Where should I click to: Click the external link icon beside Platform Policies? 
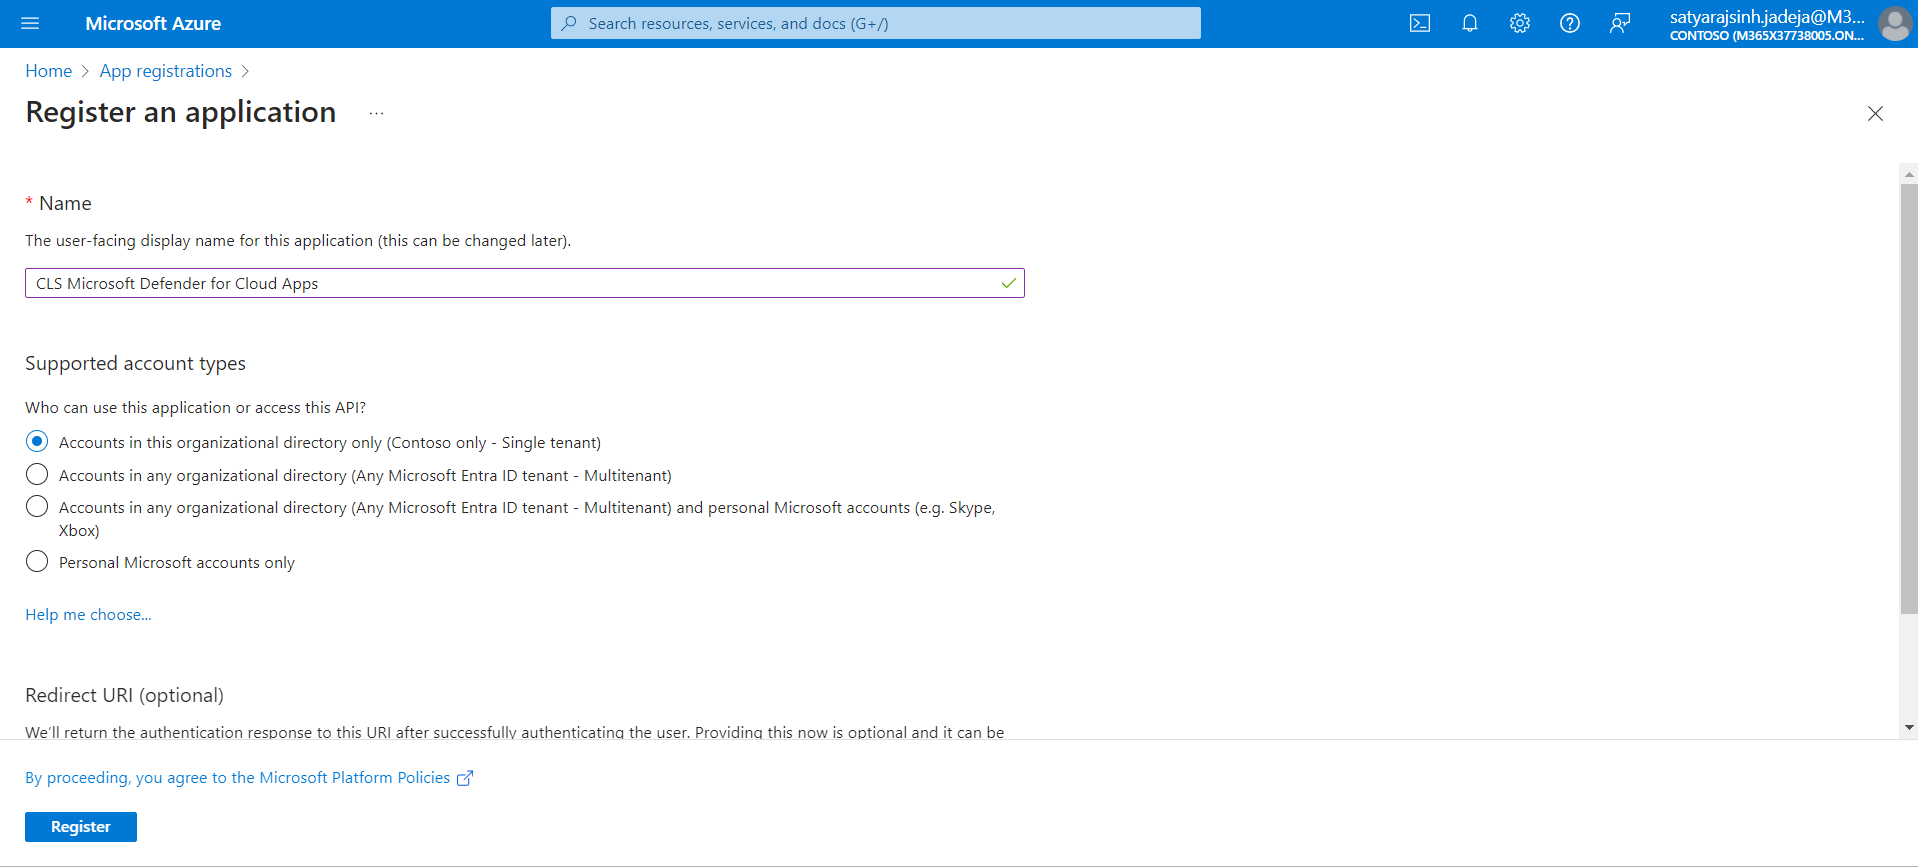pyautogui.click(x=465, y=778)
